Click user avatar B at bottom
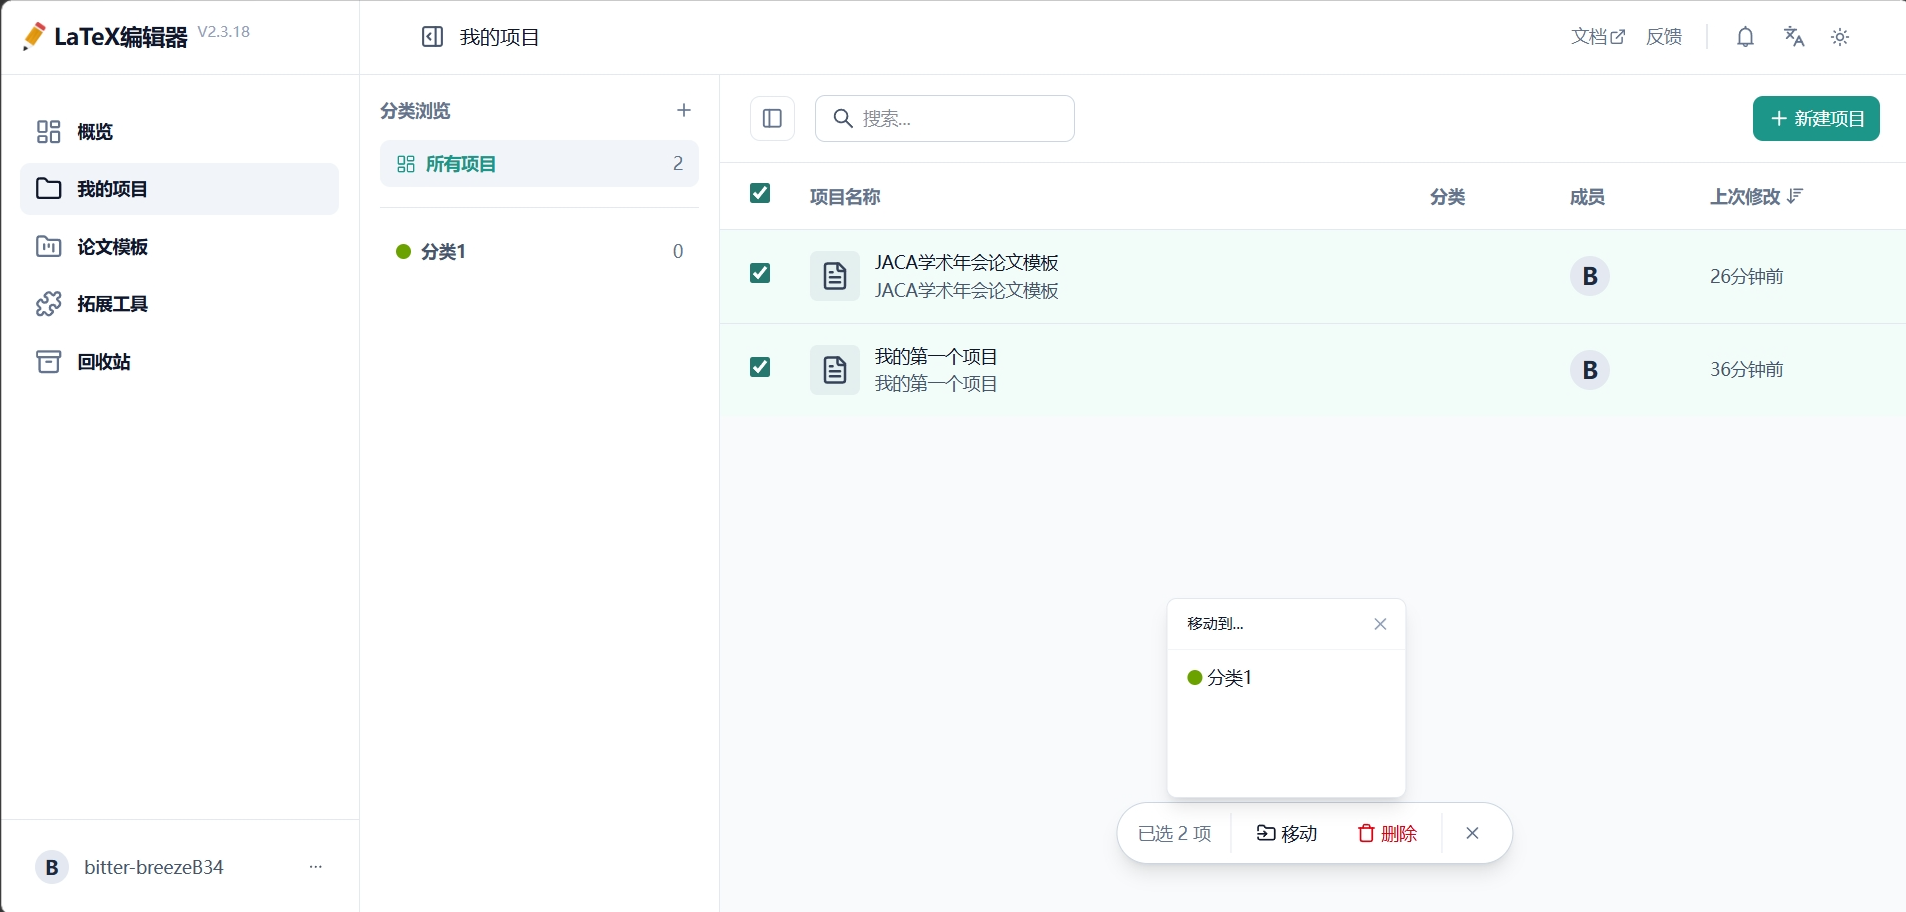 pyautogui.click(x=52, y=867)
